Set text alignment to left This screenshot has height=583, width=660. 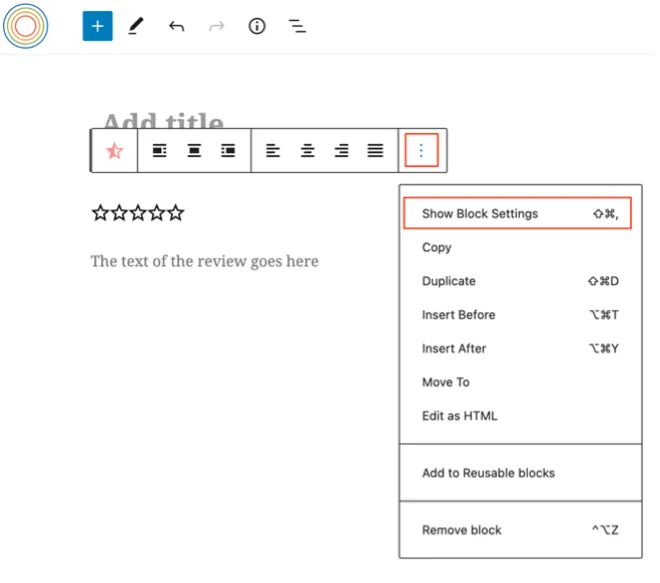[273, 151]
